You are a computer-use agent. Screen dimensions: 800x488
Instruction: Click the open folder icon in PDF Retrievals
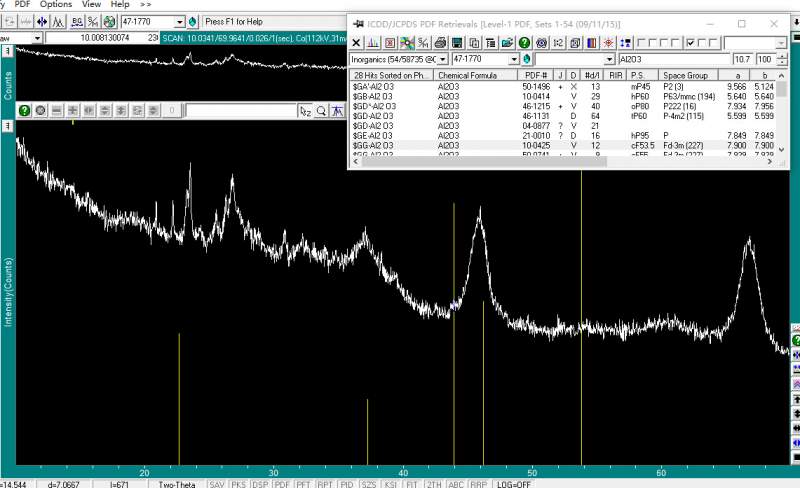pos(507,43)
